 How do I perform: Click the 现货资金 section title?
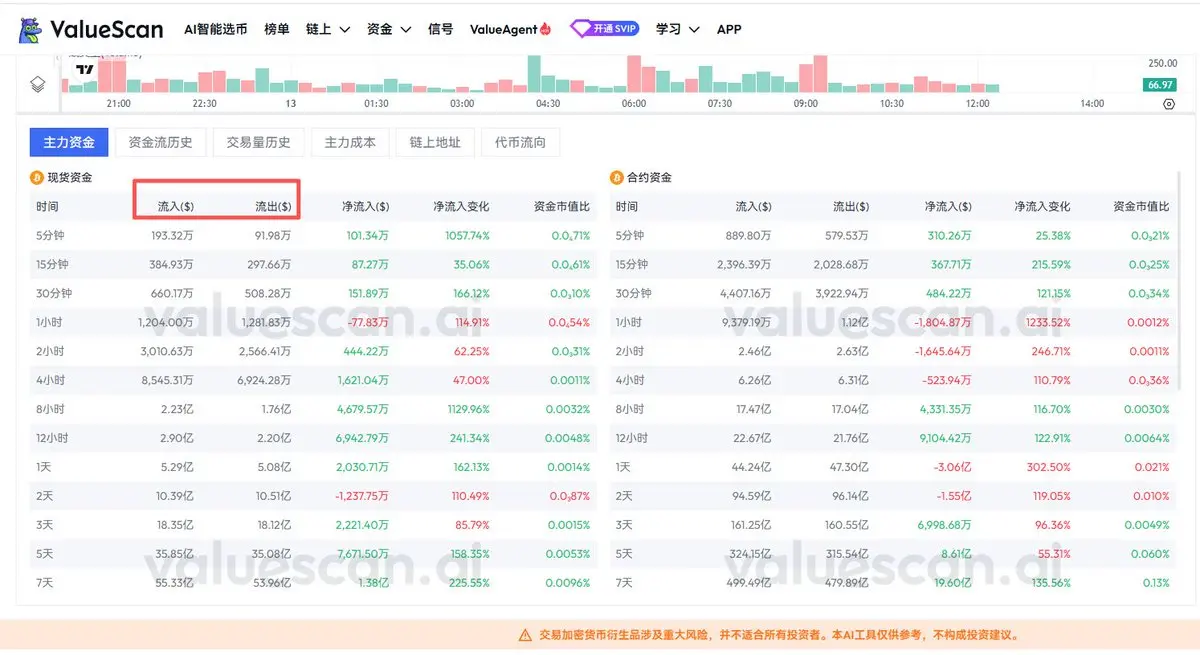click(70, 178)
